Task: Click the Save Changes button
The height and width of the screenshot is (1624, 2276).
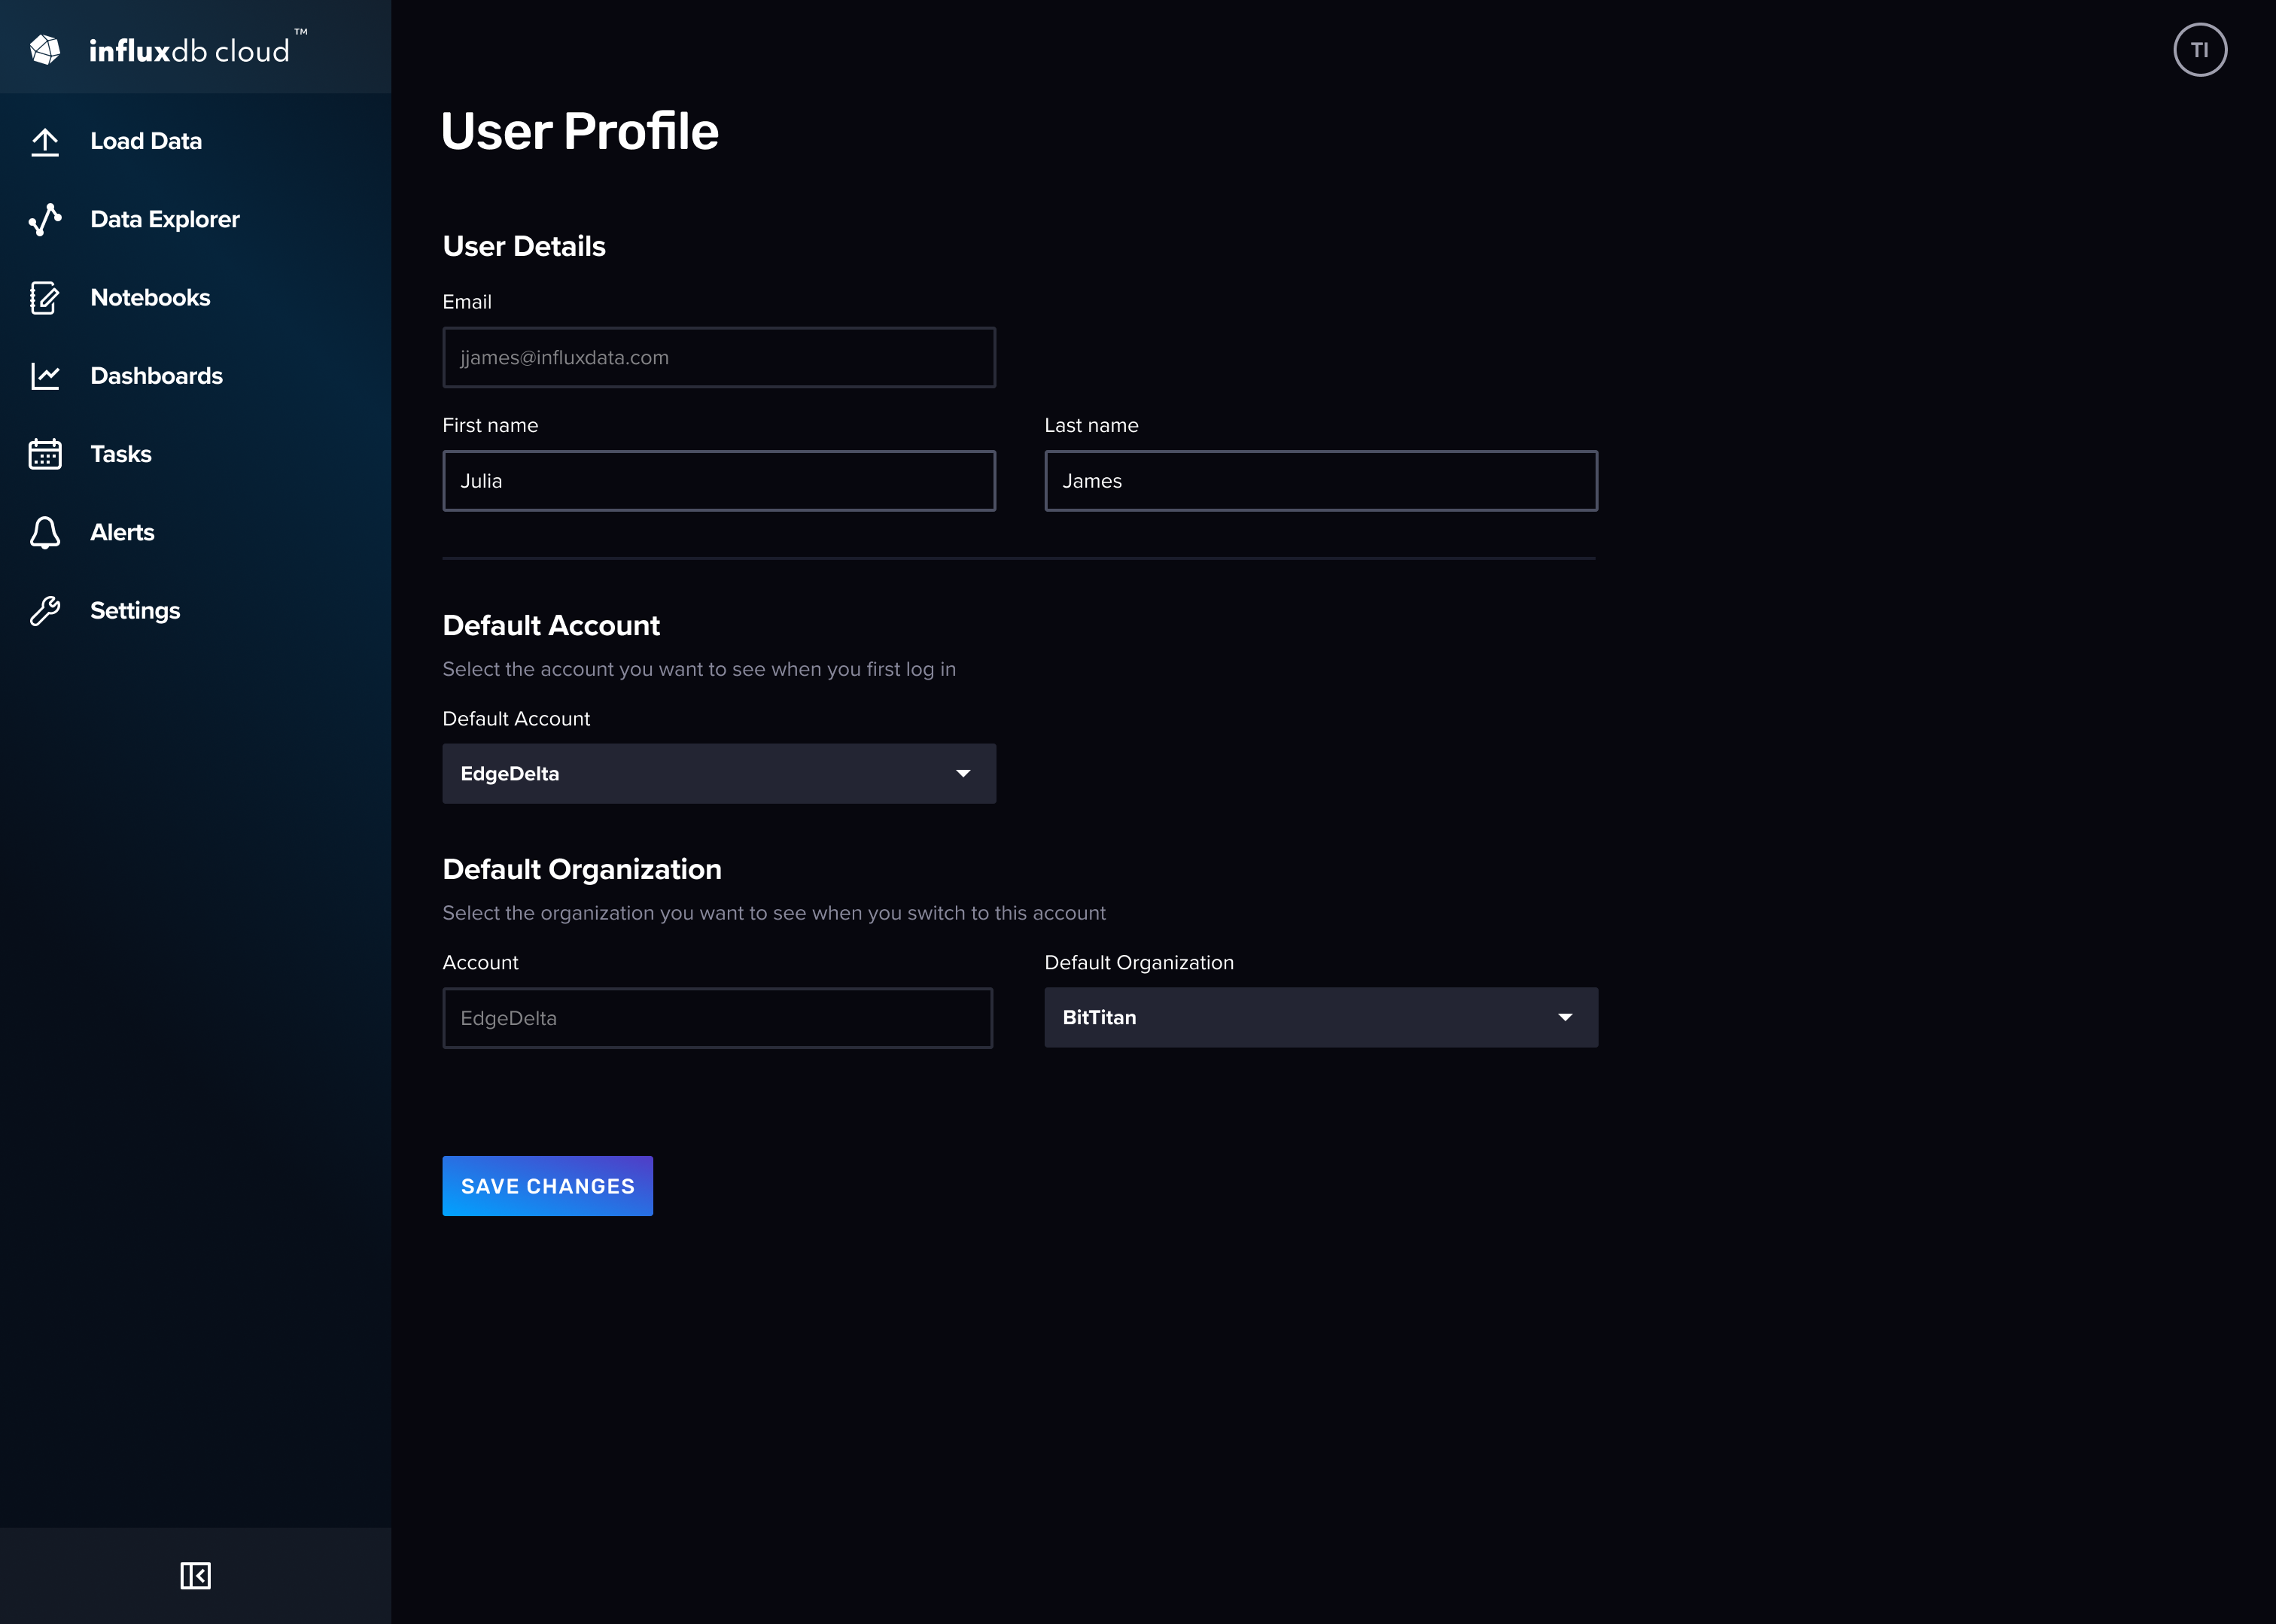Action: point(547,1186)
